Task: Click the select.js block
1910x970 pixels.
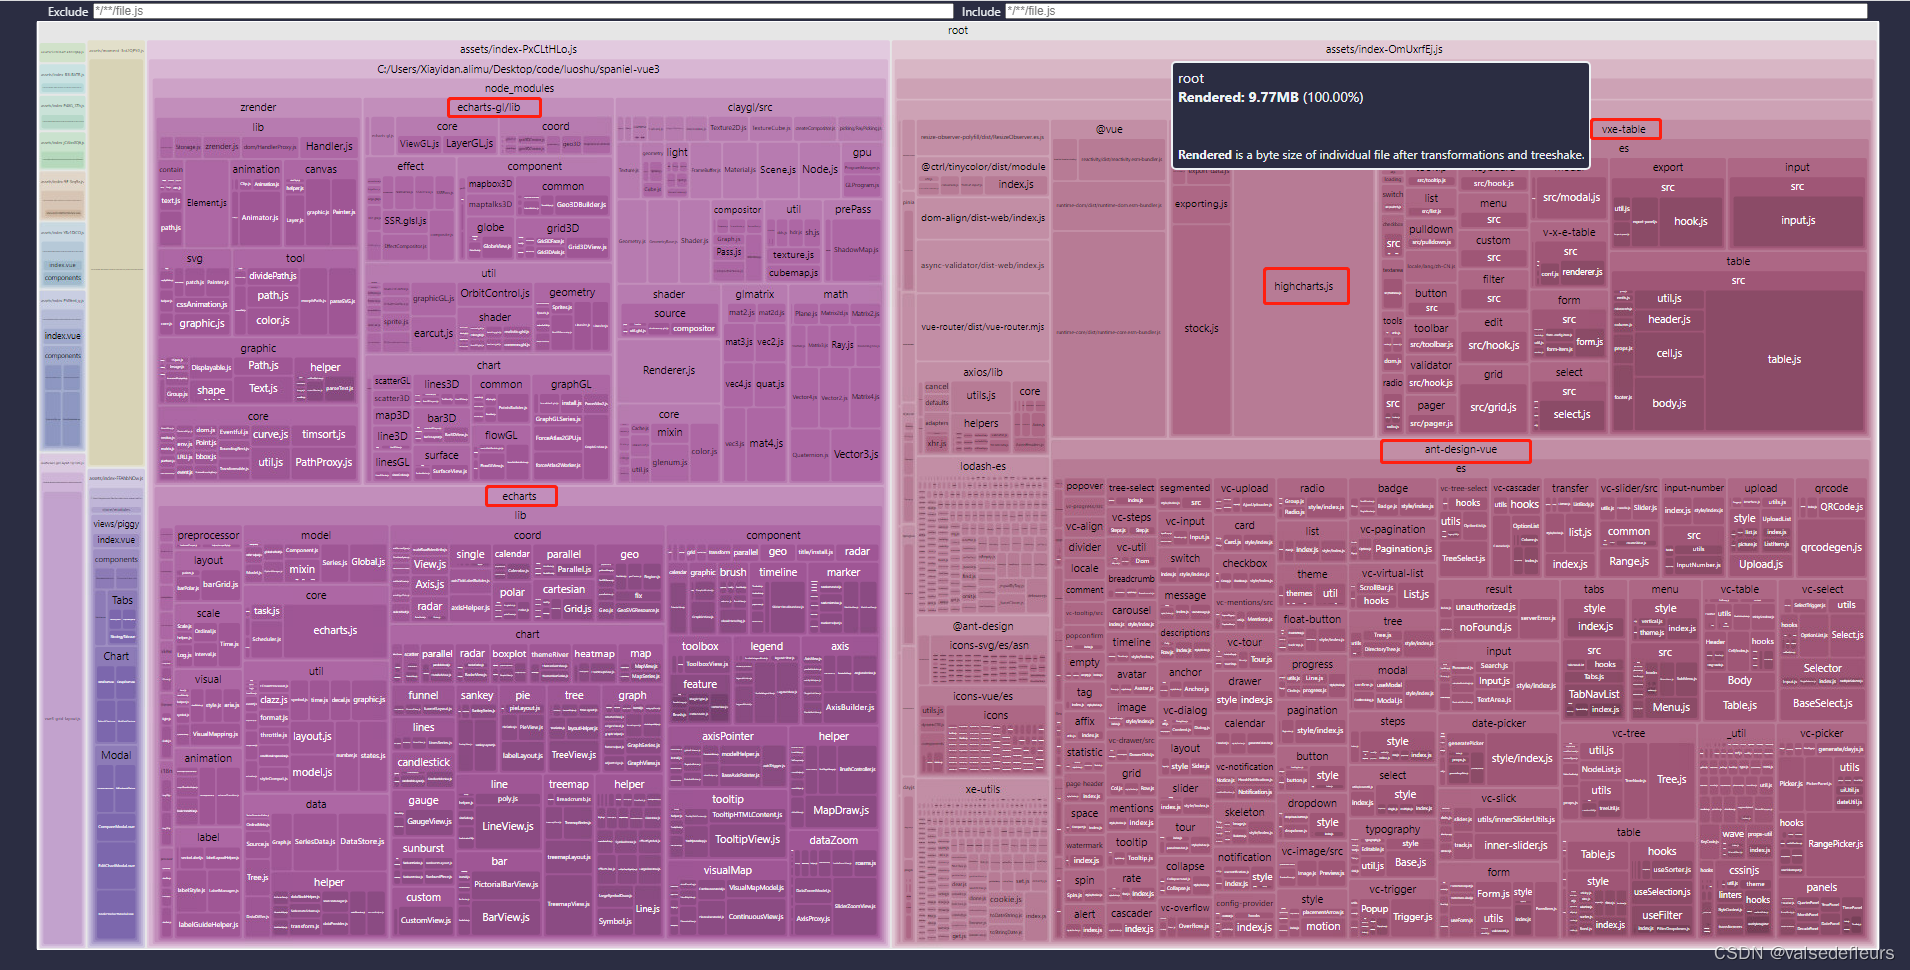Action: point(1571,414)
